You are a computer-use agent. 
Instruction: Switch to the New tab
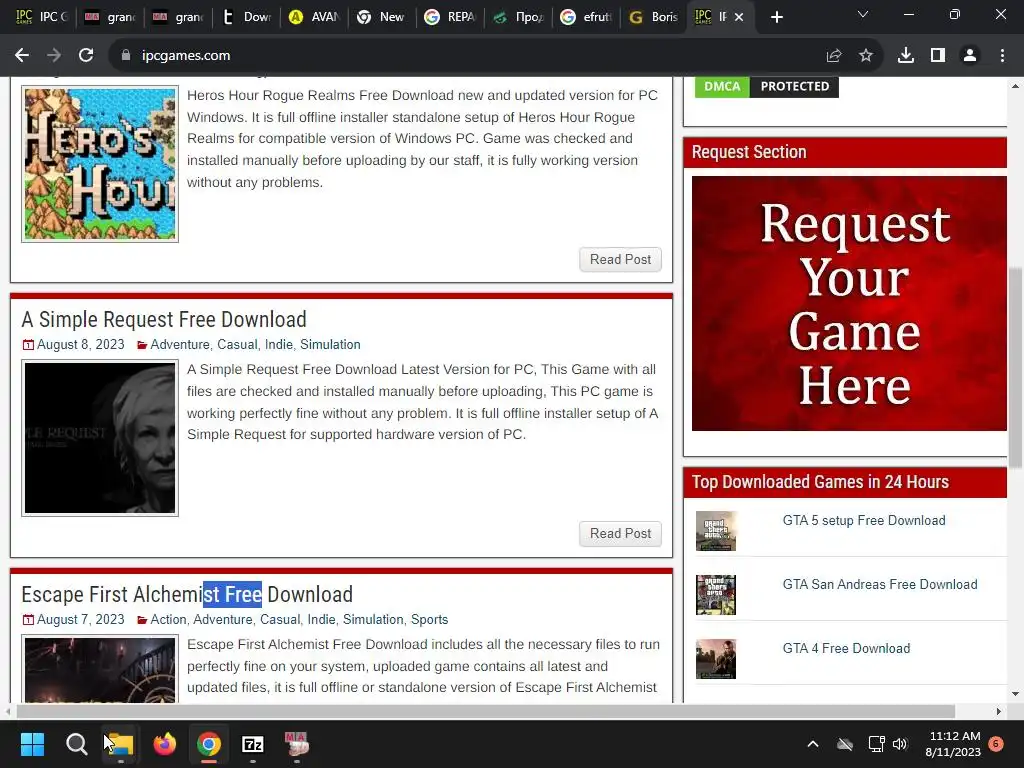coord(383,17)
